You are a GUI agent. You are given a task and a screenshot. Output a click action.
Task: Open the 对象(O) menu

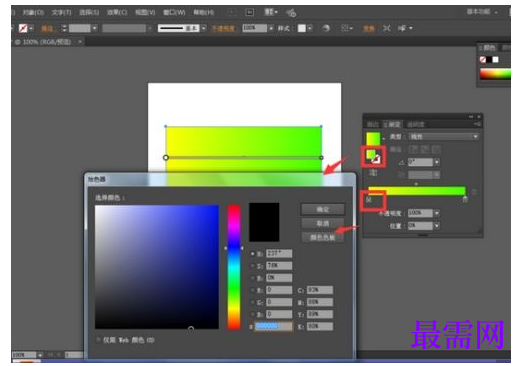[x=33, y=13]
